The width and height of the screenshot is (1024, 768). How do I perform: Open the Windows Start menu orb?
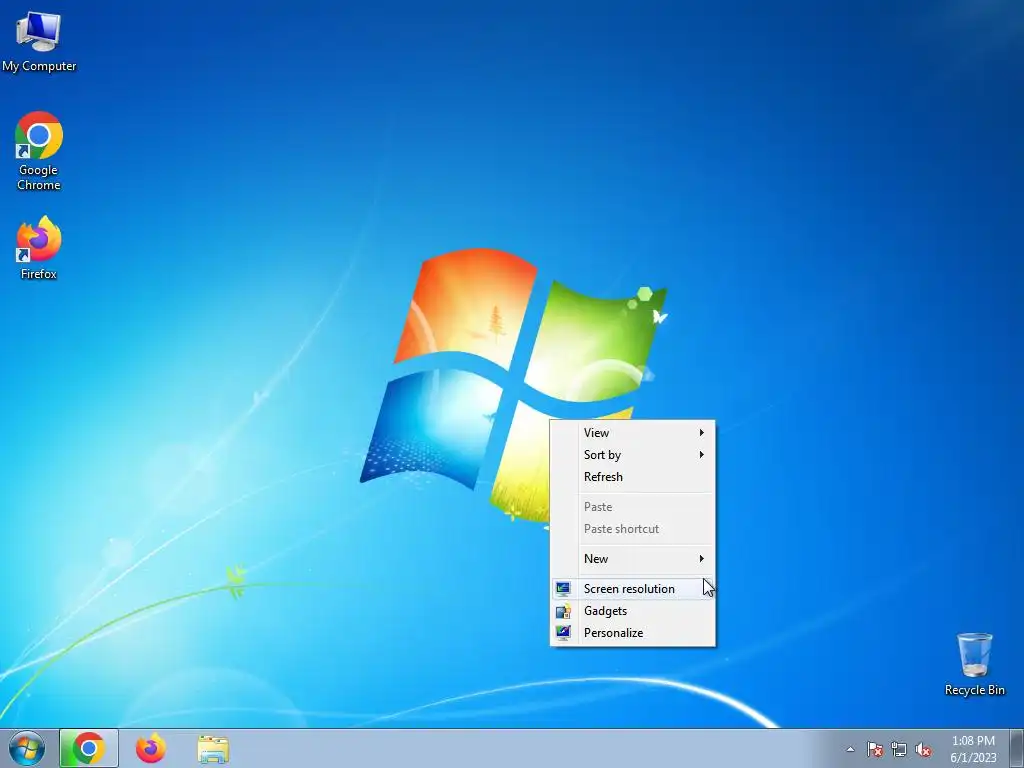coord(27,748)
